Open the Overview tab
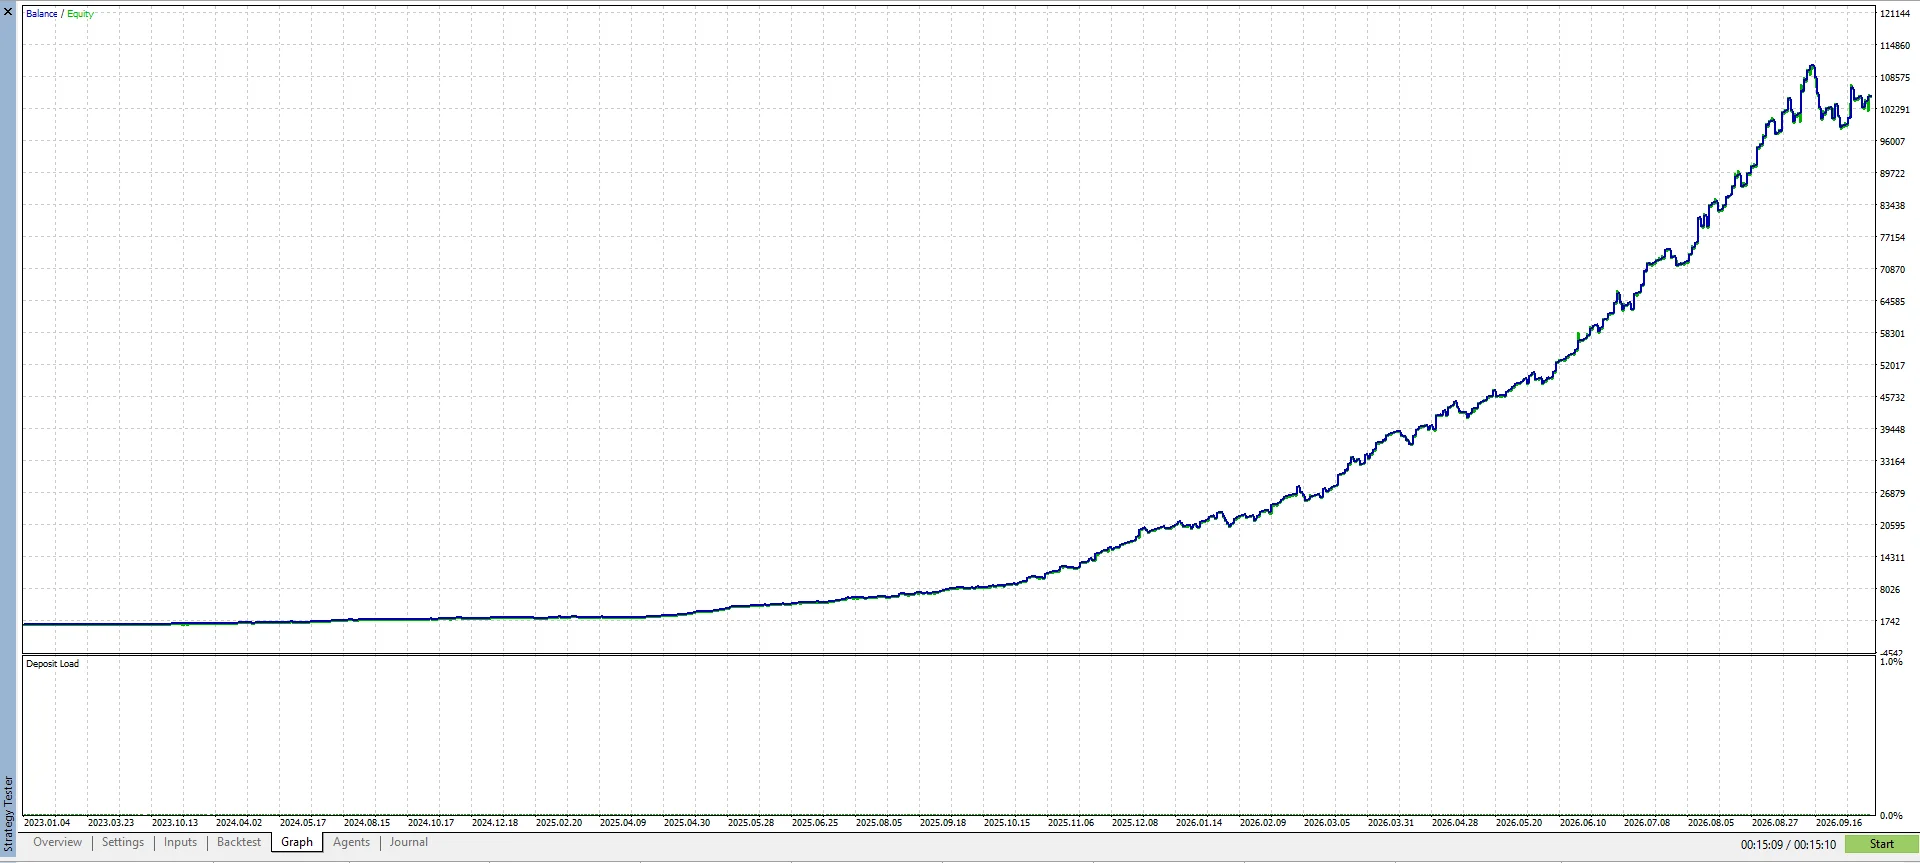 pyautogui.click(x=58, y=842)
